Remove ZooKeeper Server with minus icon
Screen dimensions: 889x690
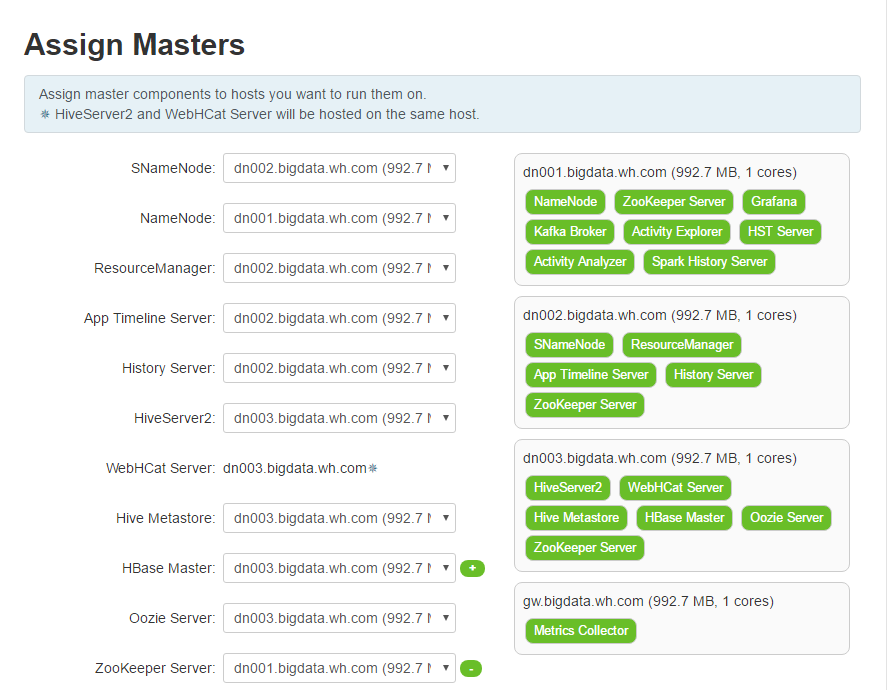tap(471, 668)
